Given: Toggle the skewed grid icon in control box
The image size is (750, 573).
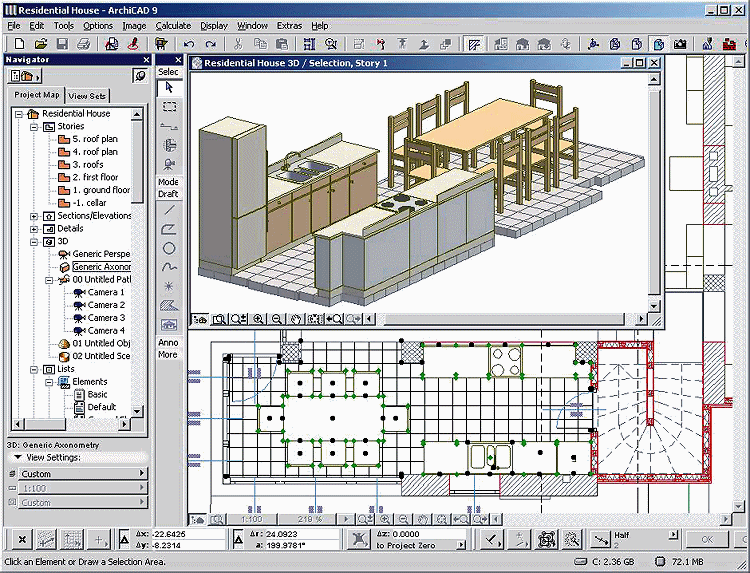Looking at the screenshot, I should pos(47,540).
